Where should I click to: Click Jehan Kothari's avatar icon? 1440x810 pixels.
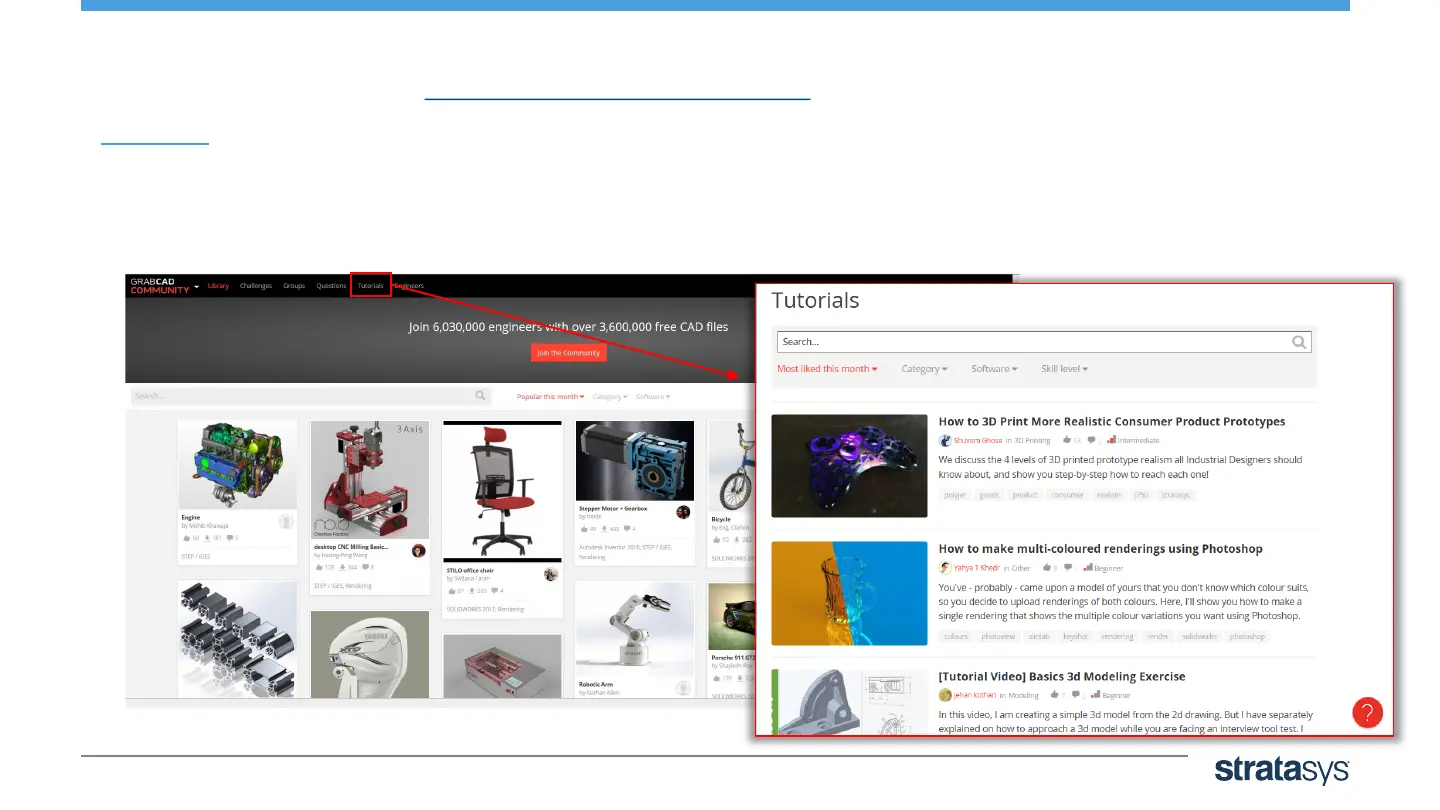(945, 695)
